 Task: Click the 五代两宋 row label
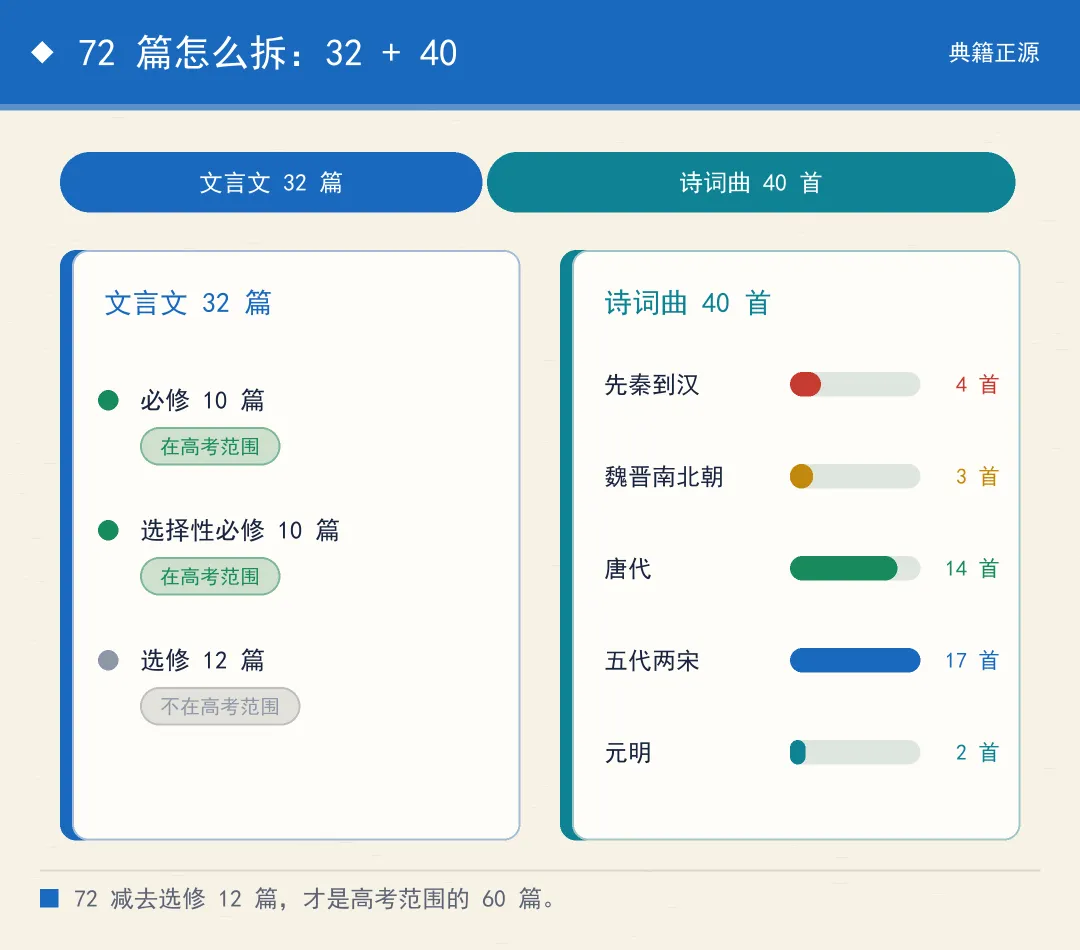coord(652,661)
